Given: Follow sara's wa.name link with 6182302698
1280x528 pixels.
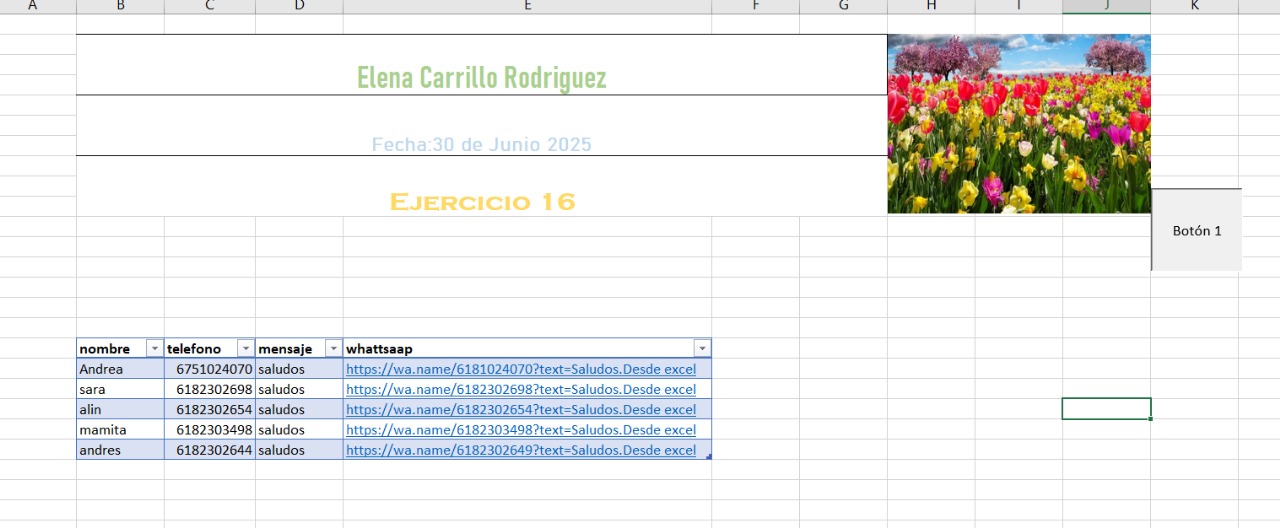Looking at the screenshot, I should click(520, 389).
